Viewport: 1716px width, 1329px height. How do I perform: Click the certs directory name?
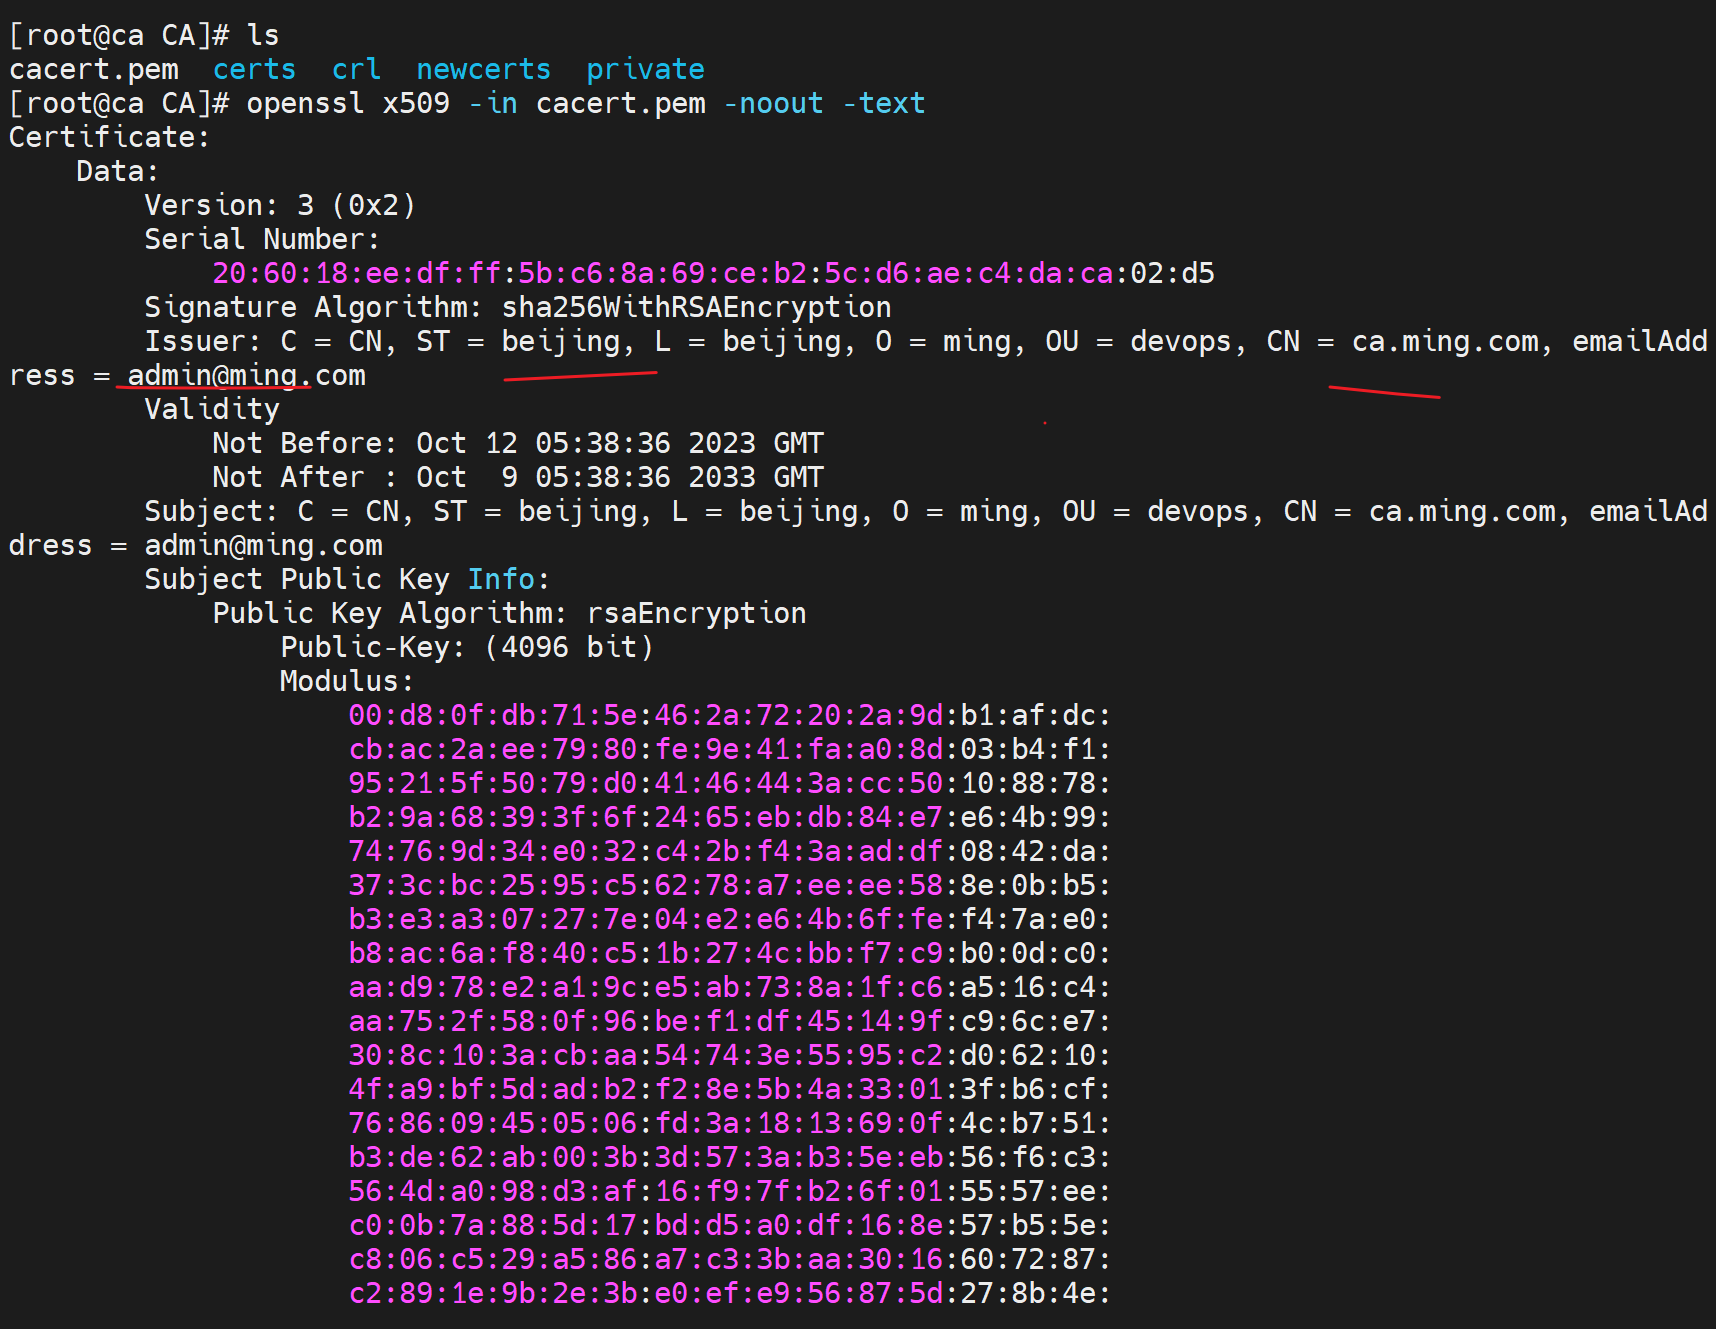(254, 70)
